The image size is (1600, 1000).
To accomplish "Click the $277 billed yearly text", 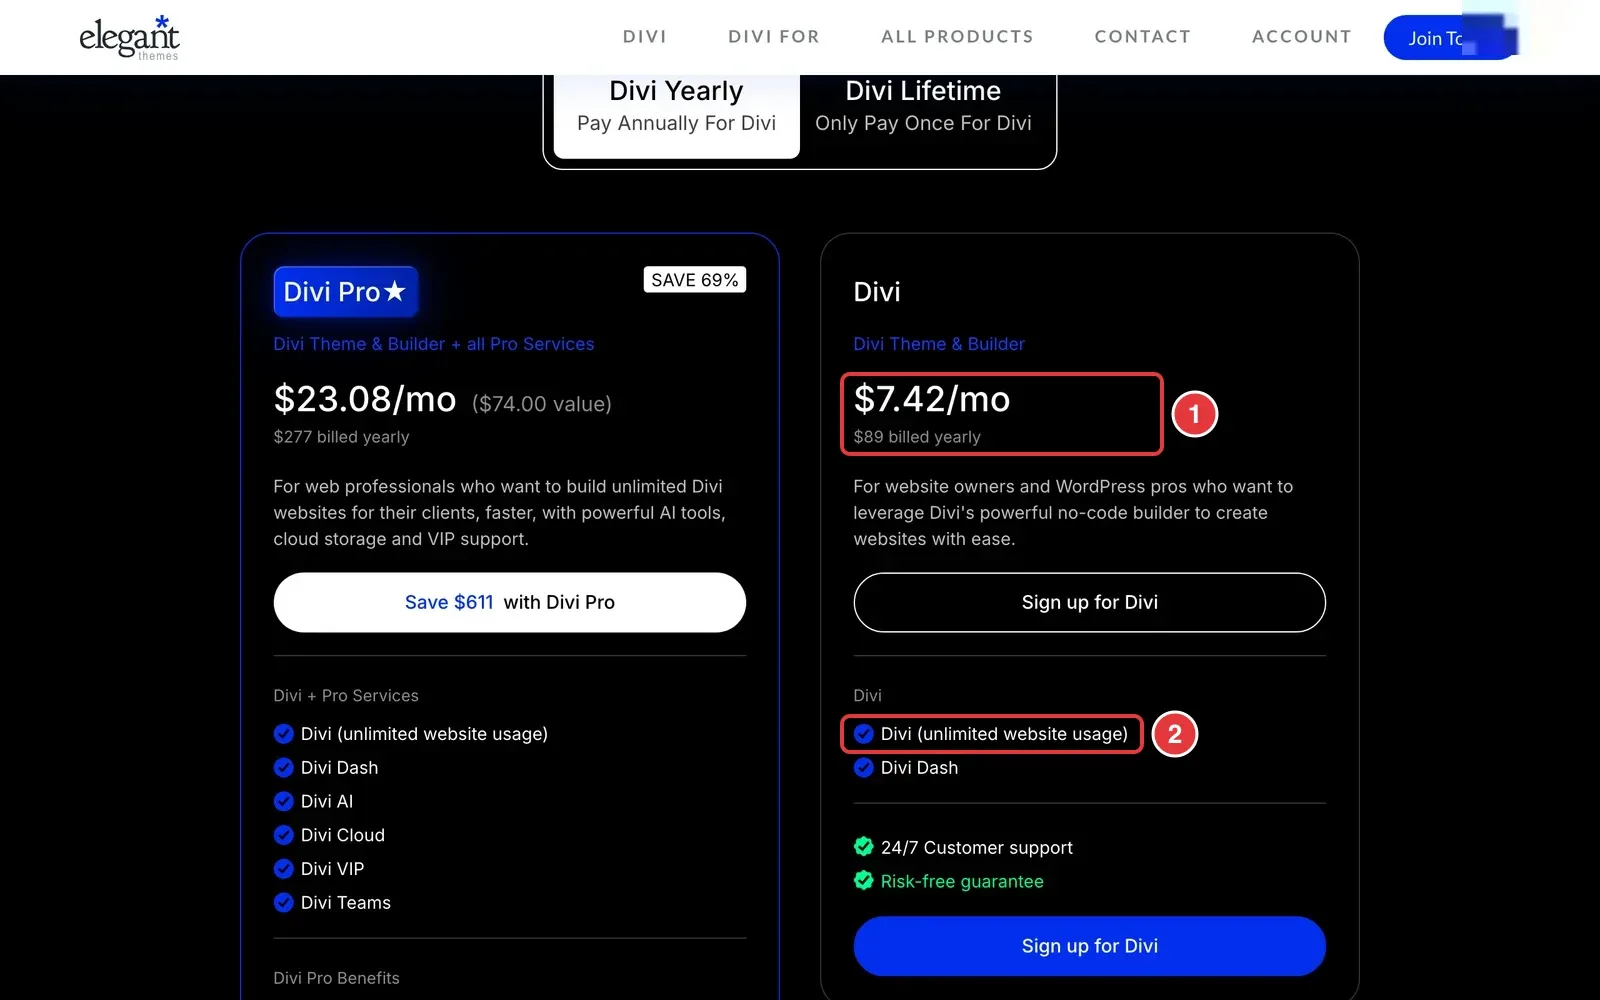I will (341, 437).
